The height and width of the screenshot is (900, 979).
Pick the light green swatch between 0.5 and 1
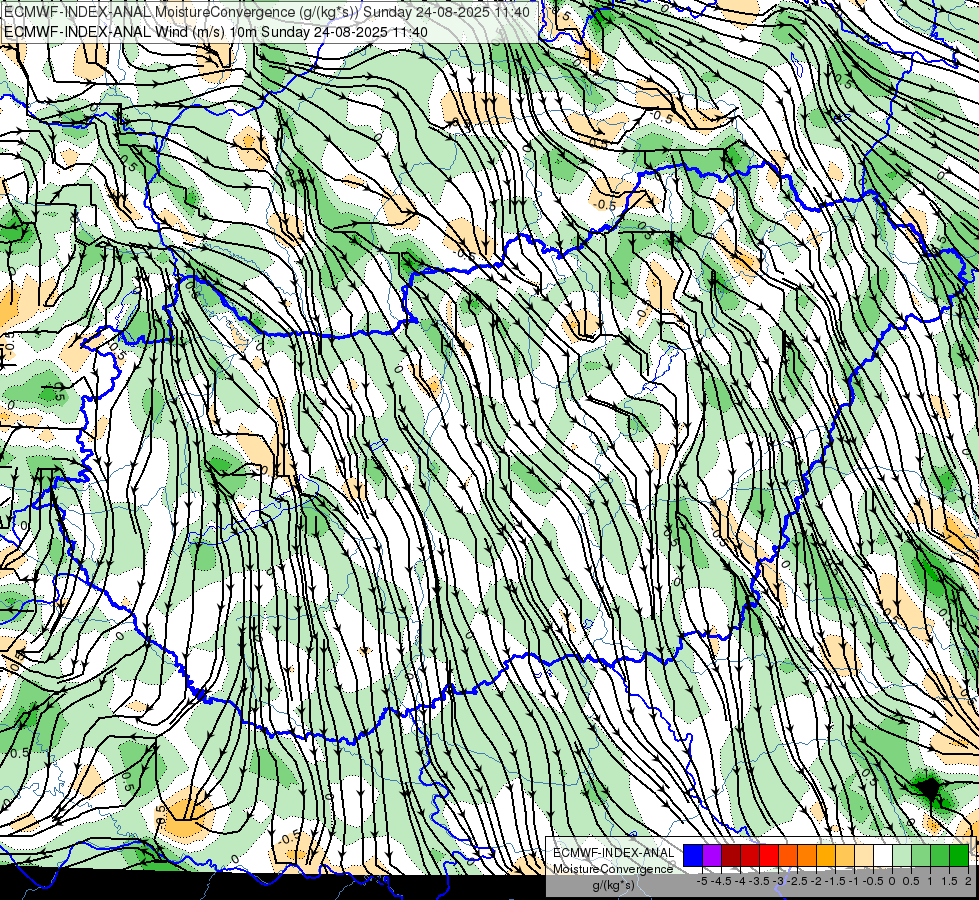coord(922,855)
